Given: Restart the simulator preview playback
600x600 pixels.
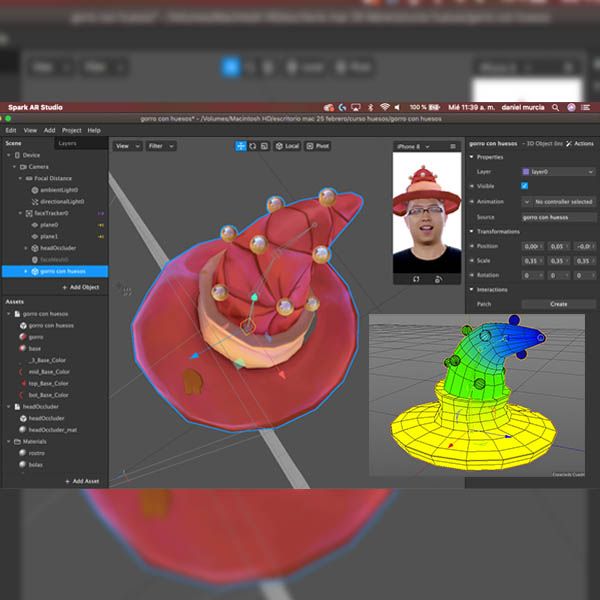Looking at the screenshot, I should pyautogui.click(x=415, y=279).
